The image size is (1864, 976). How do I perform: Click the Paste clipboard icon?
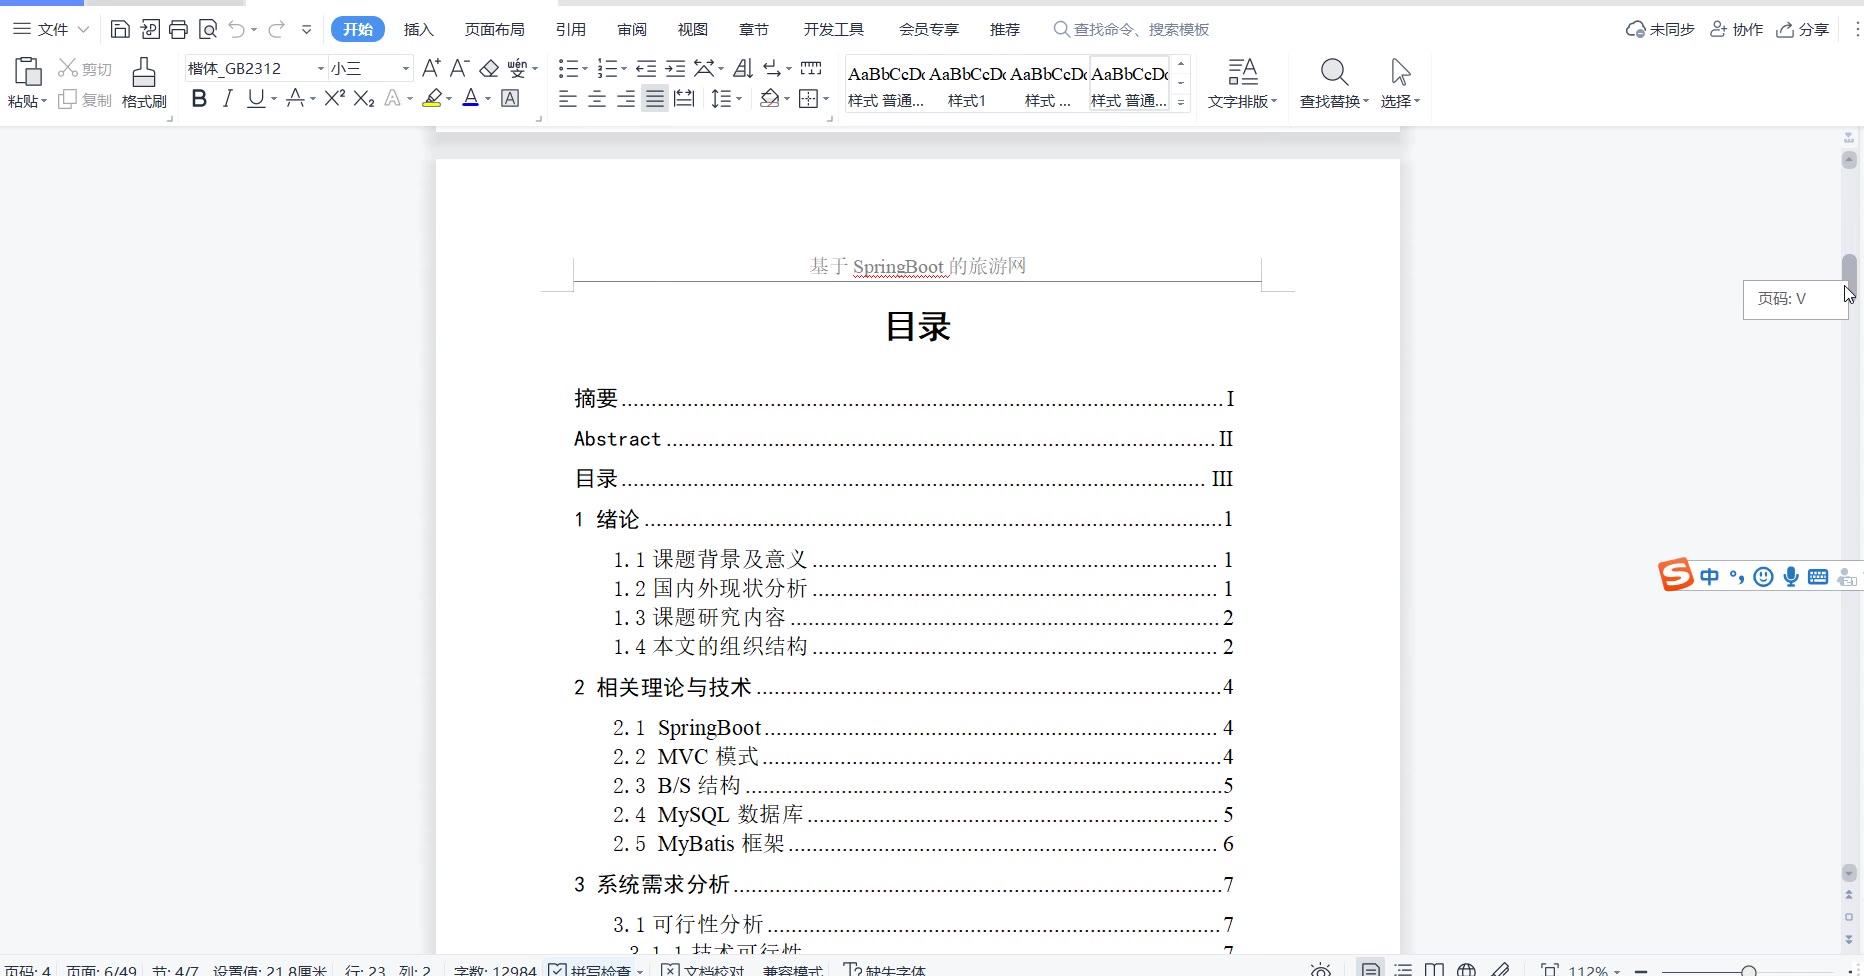27,72
